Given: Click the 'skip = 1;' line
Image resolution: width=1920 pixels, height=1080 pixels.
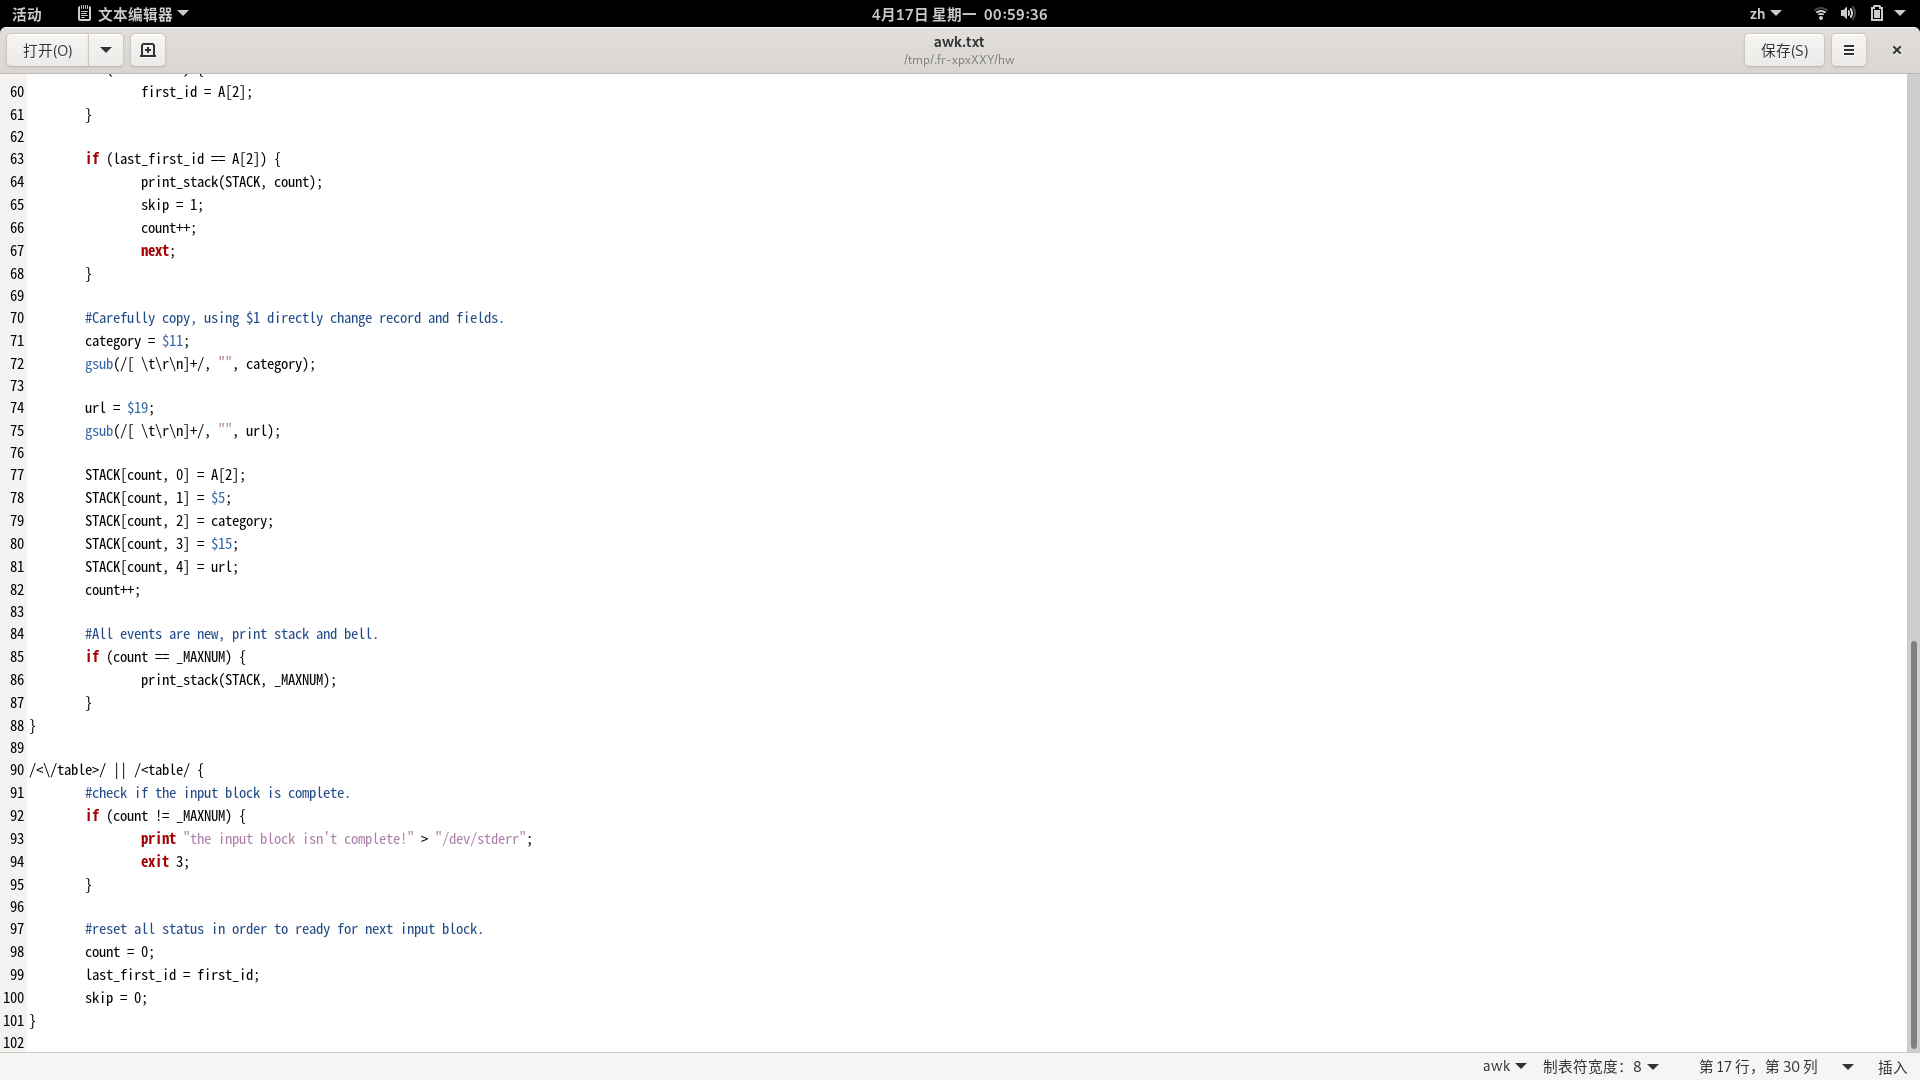Looking at the screenshot, I should point(172,205).
